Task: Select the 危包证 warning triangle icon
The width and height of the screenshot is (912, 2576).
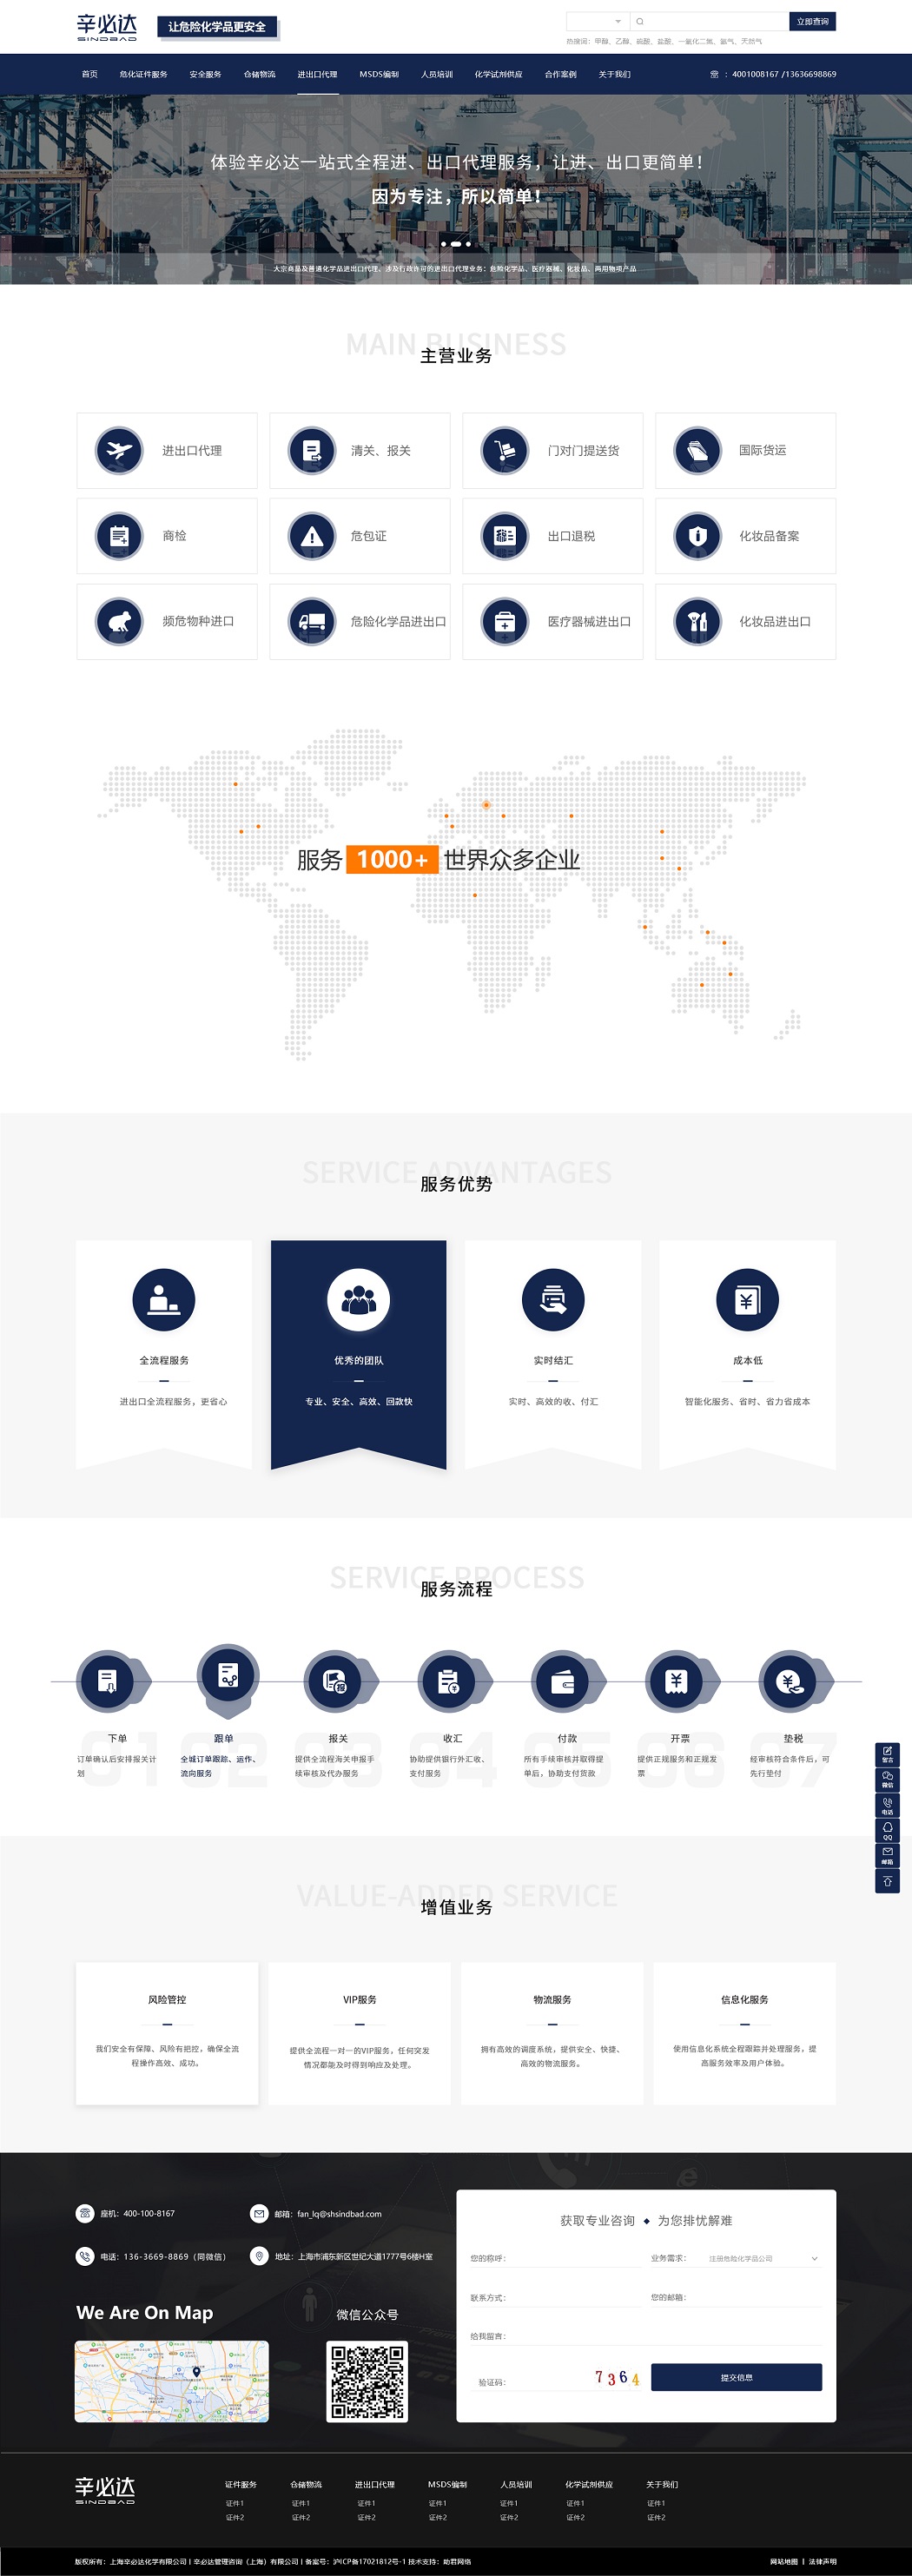Action: pos(312,536)
